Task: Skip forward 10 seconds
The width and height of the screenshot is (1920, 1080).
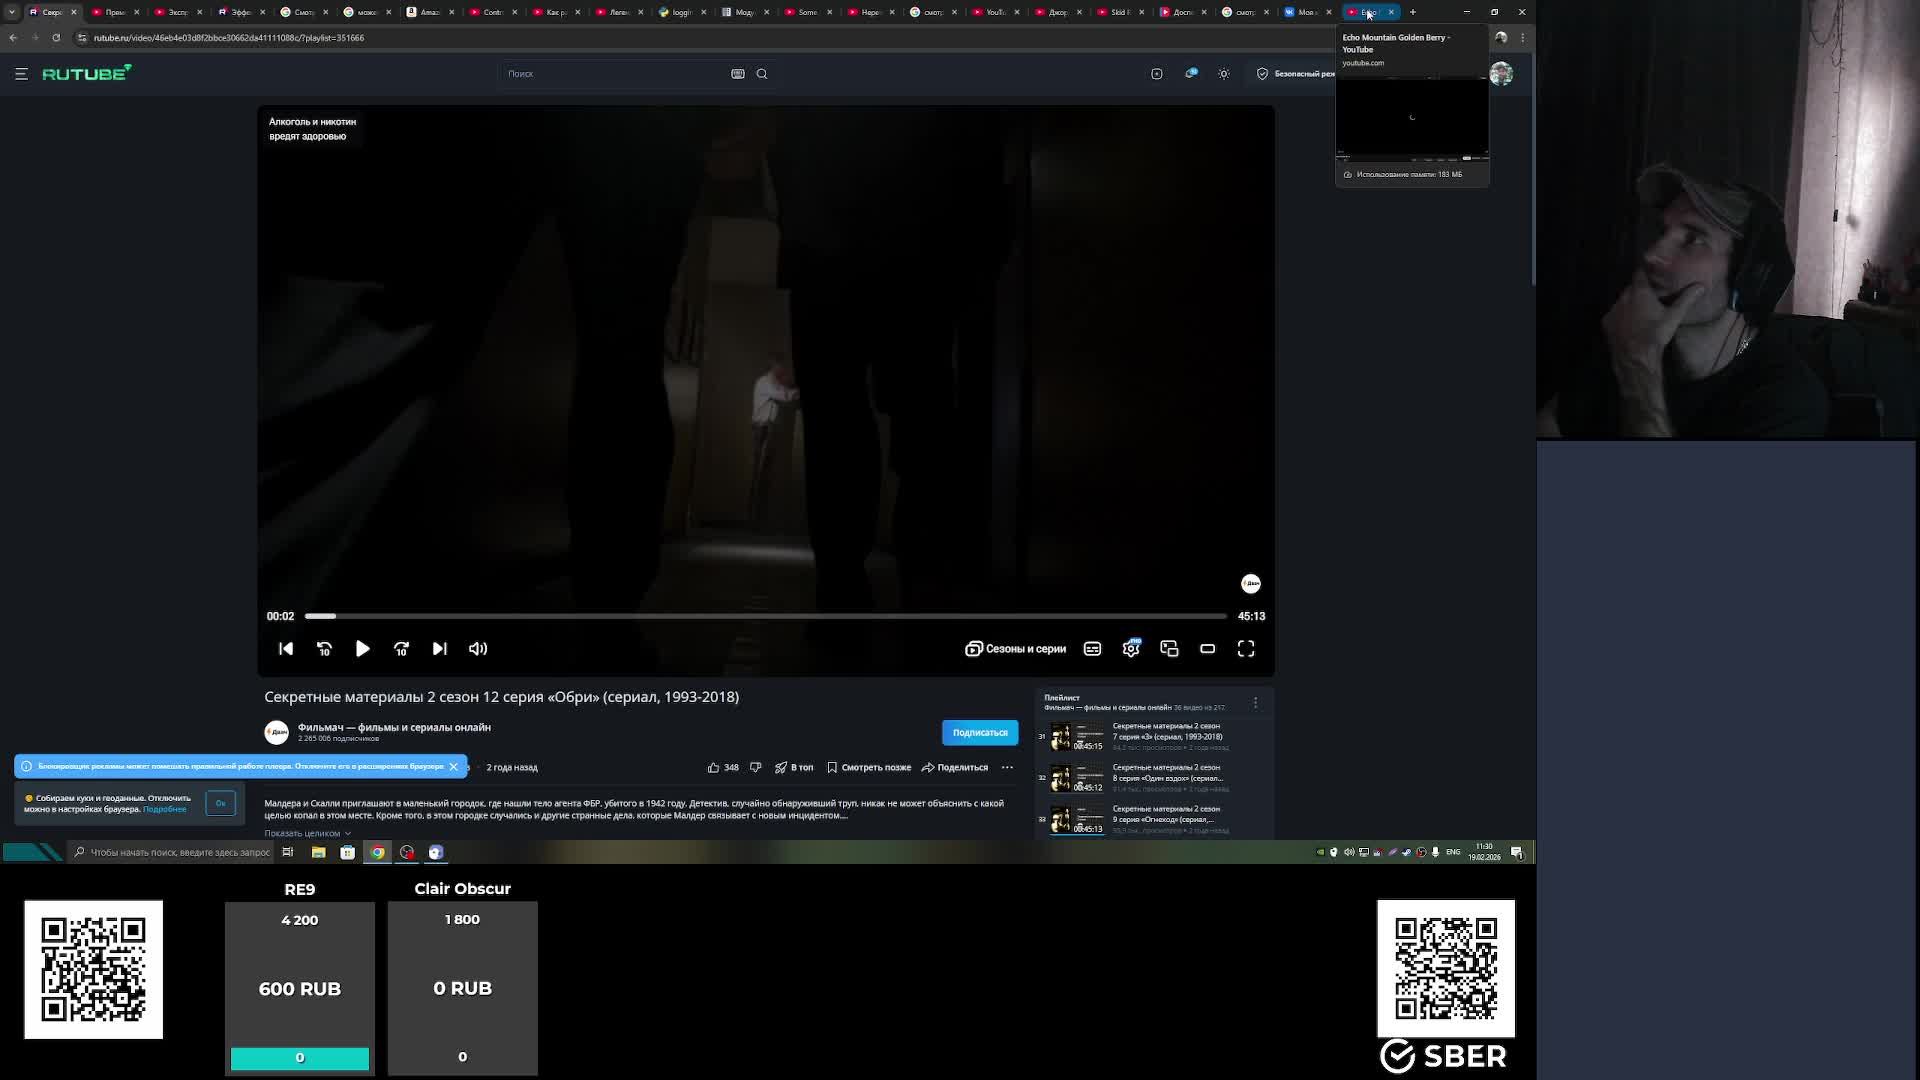Action: point(401,649)
